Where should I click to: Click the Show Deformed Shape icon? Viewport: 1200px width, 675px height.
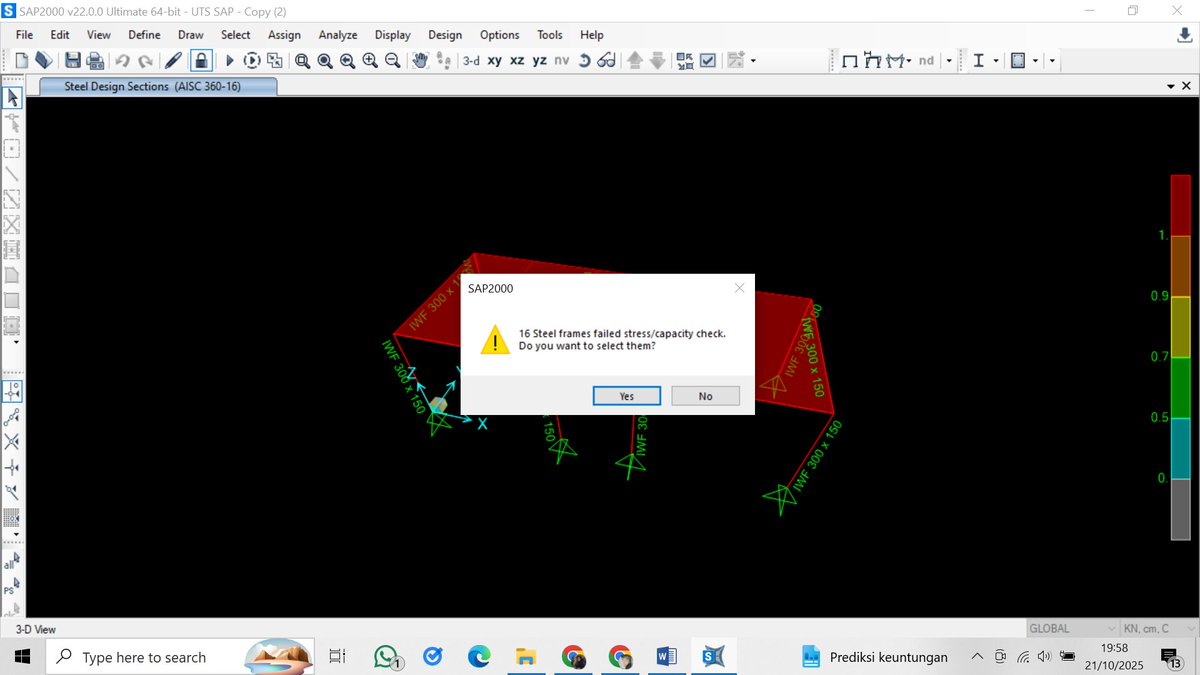pyautogui.click(x=873, y=61)
